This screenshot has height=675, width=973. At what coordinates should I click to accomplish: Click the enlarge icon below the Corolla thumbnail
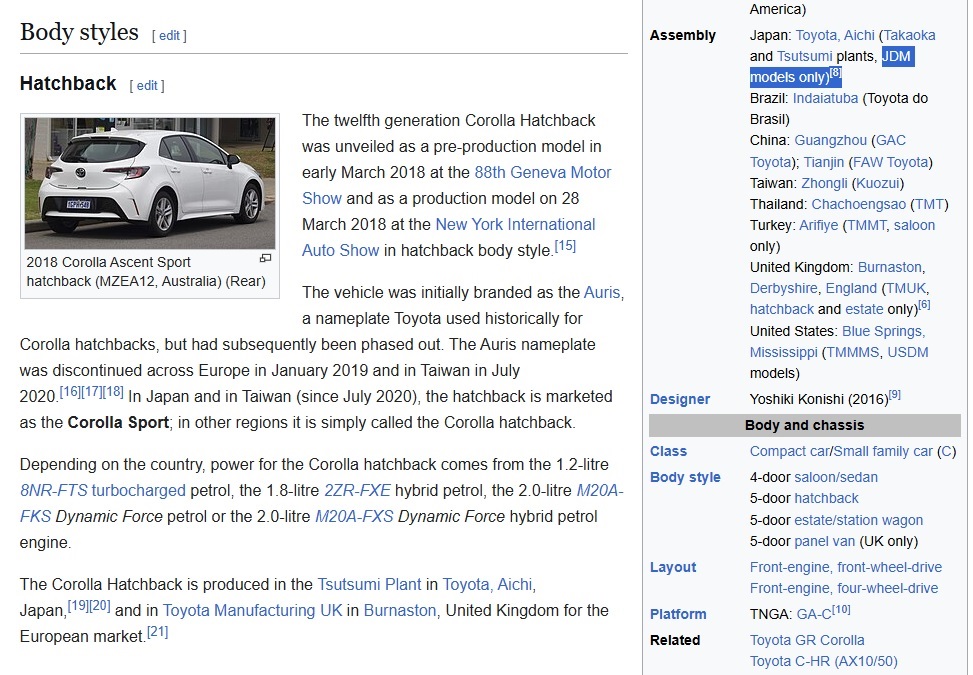point(266,258)
